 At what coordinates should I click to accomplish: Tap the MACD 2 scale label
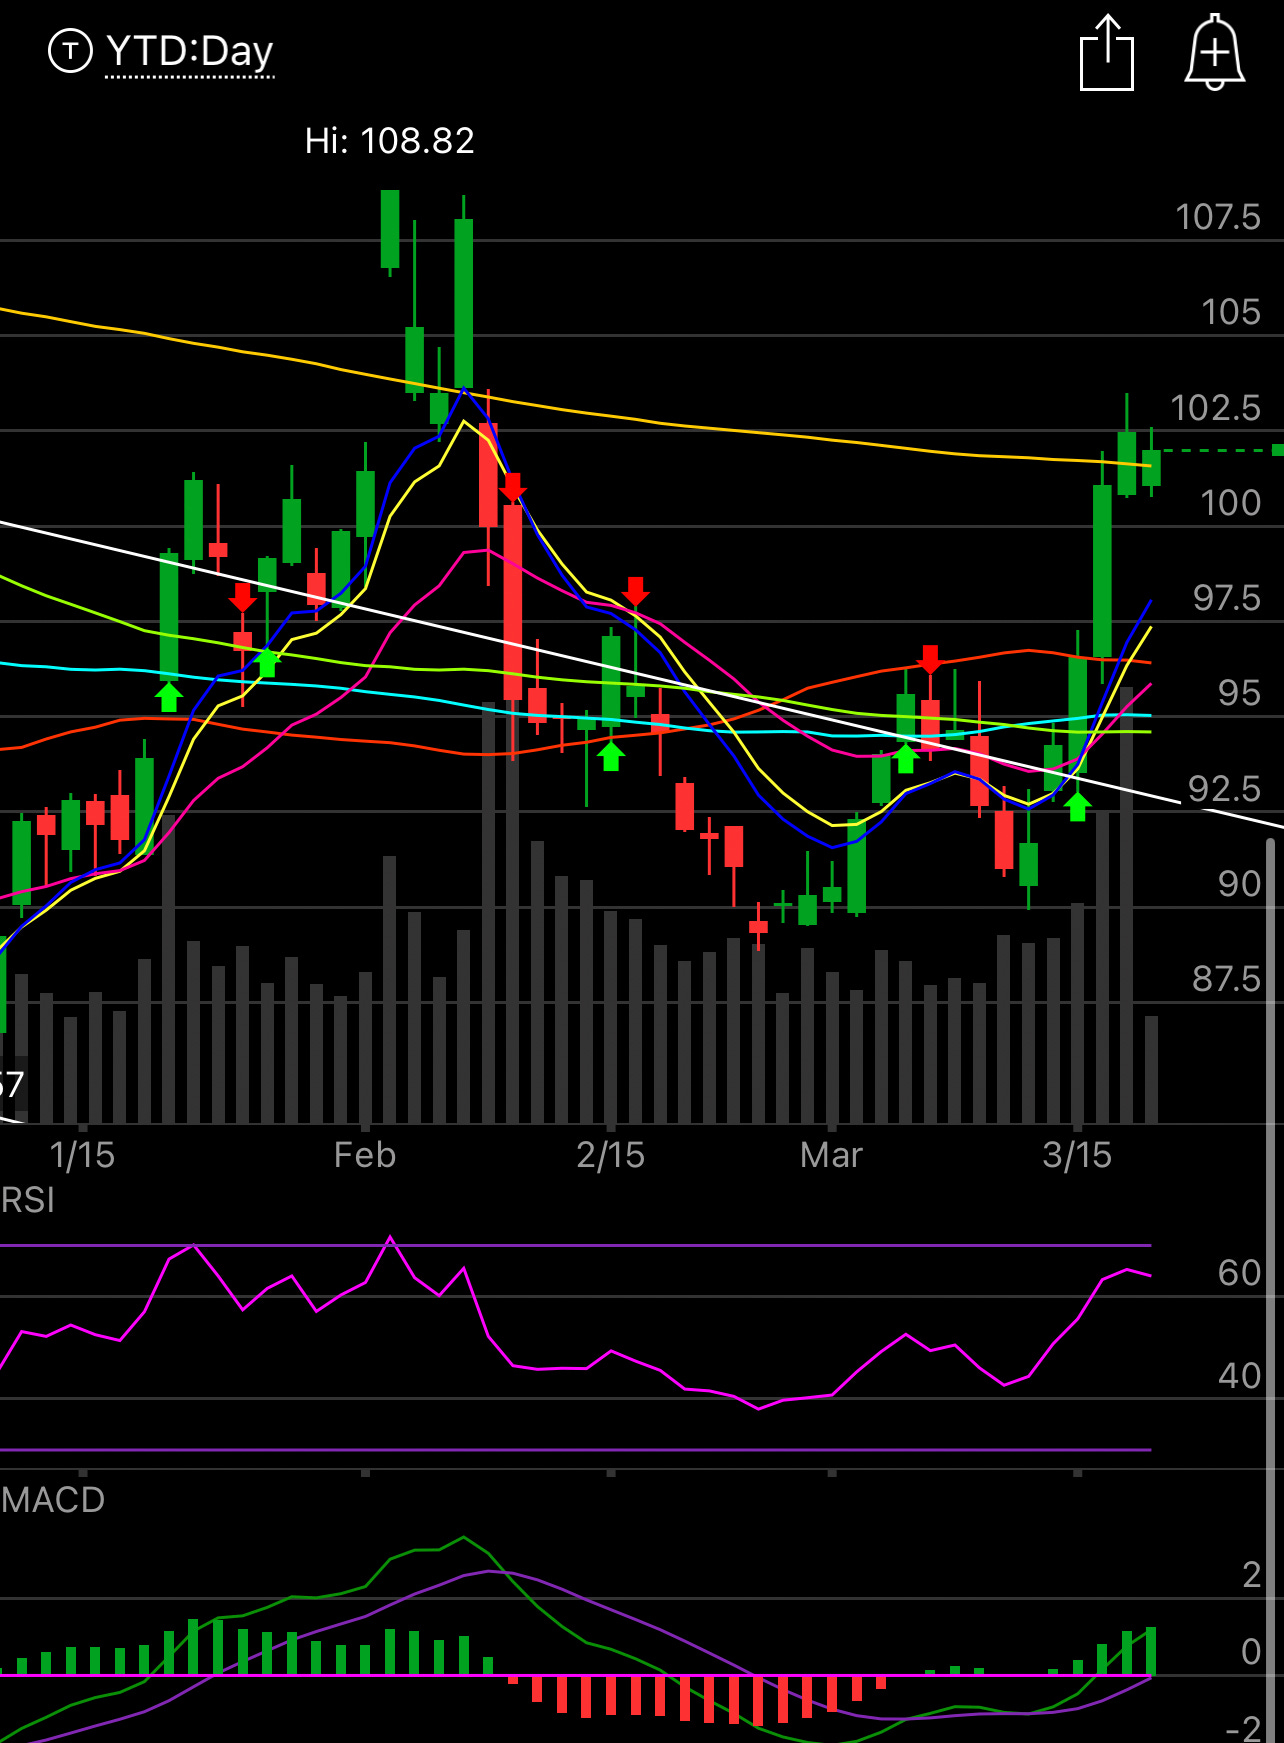(x=1251, y=1576)
